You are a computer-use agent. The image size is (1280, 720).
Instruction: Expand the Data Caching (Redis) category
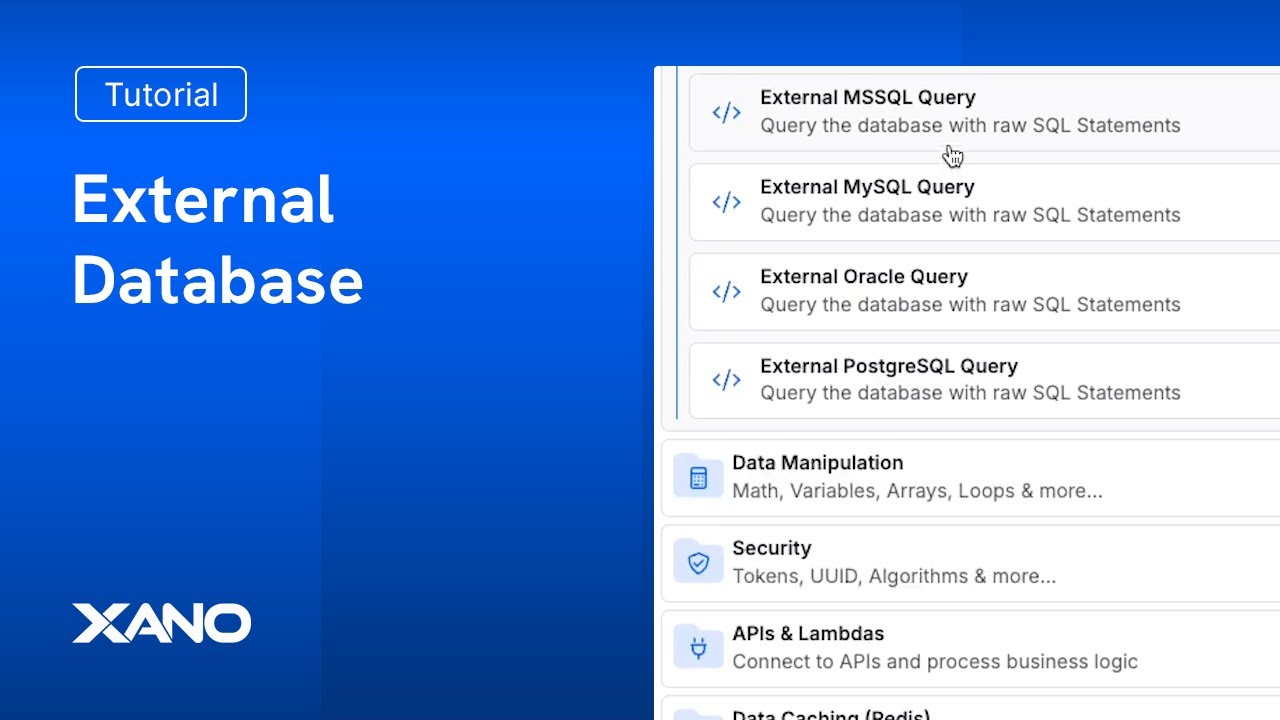pos(830,714)
